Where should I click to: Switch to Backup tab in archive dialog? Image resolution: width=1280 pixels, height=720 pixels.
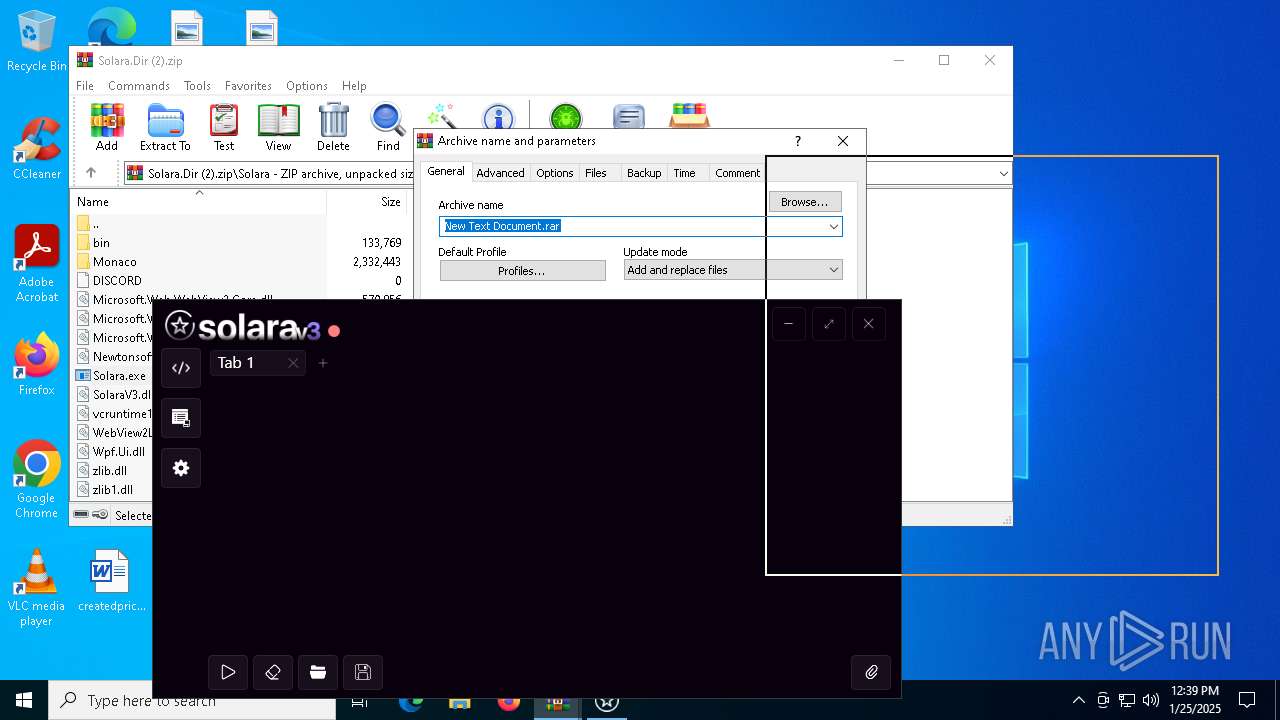click(644, 173)
